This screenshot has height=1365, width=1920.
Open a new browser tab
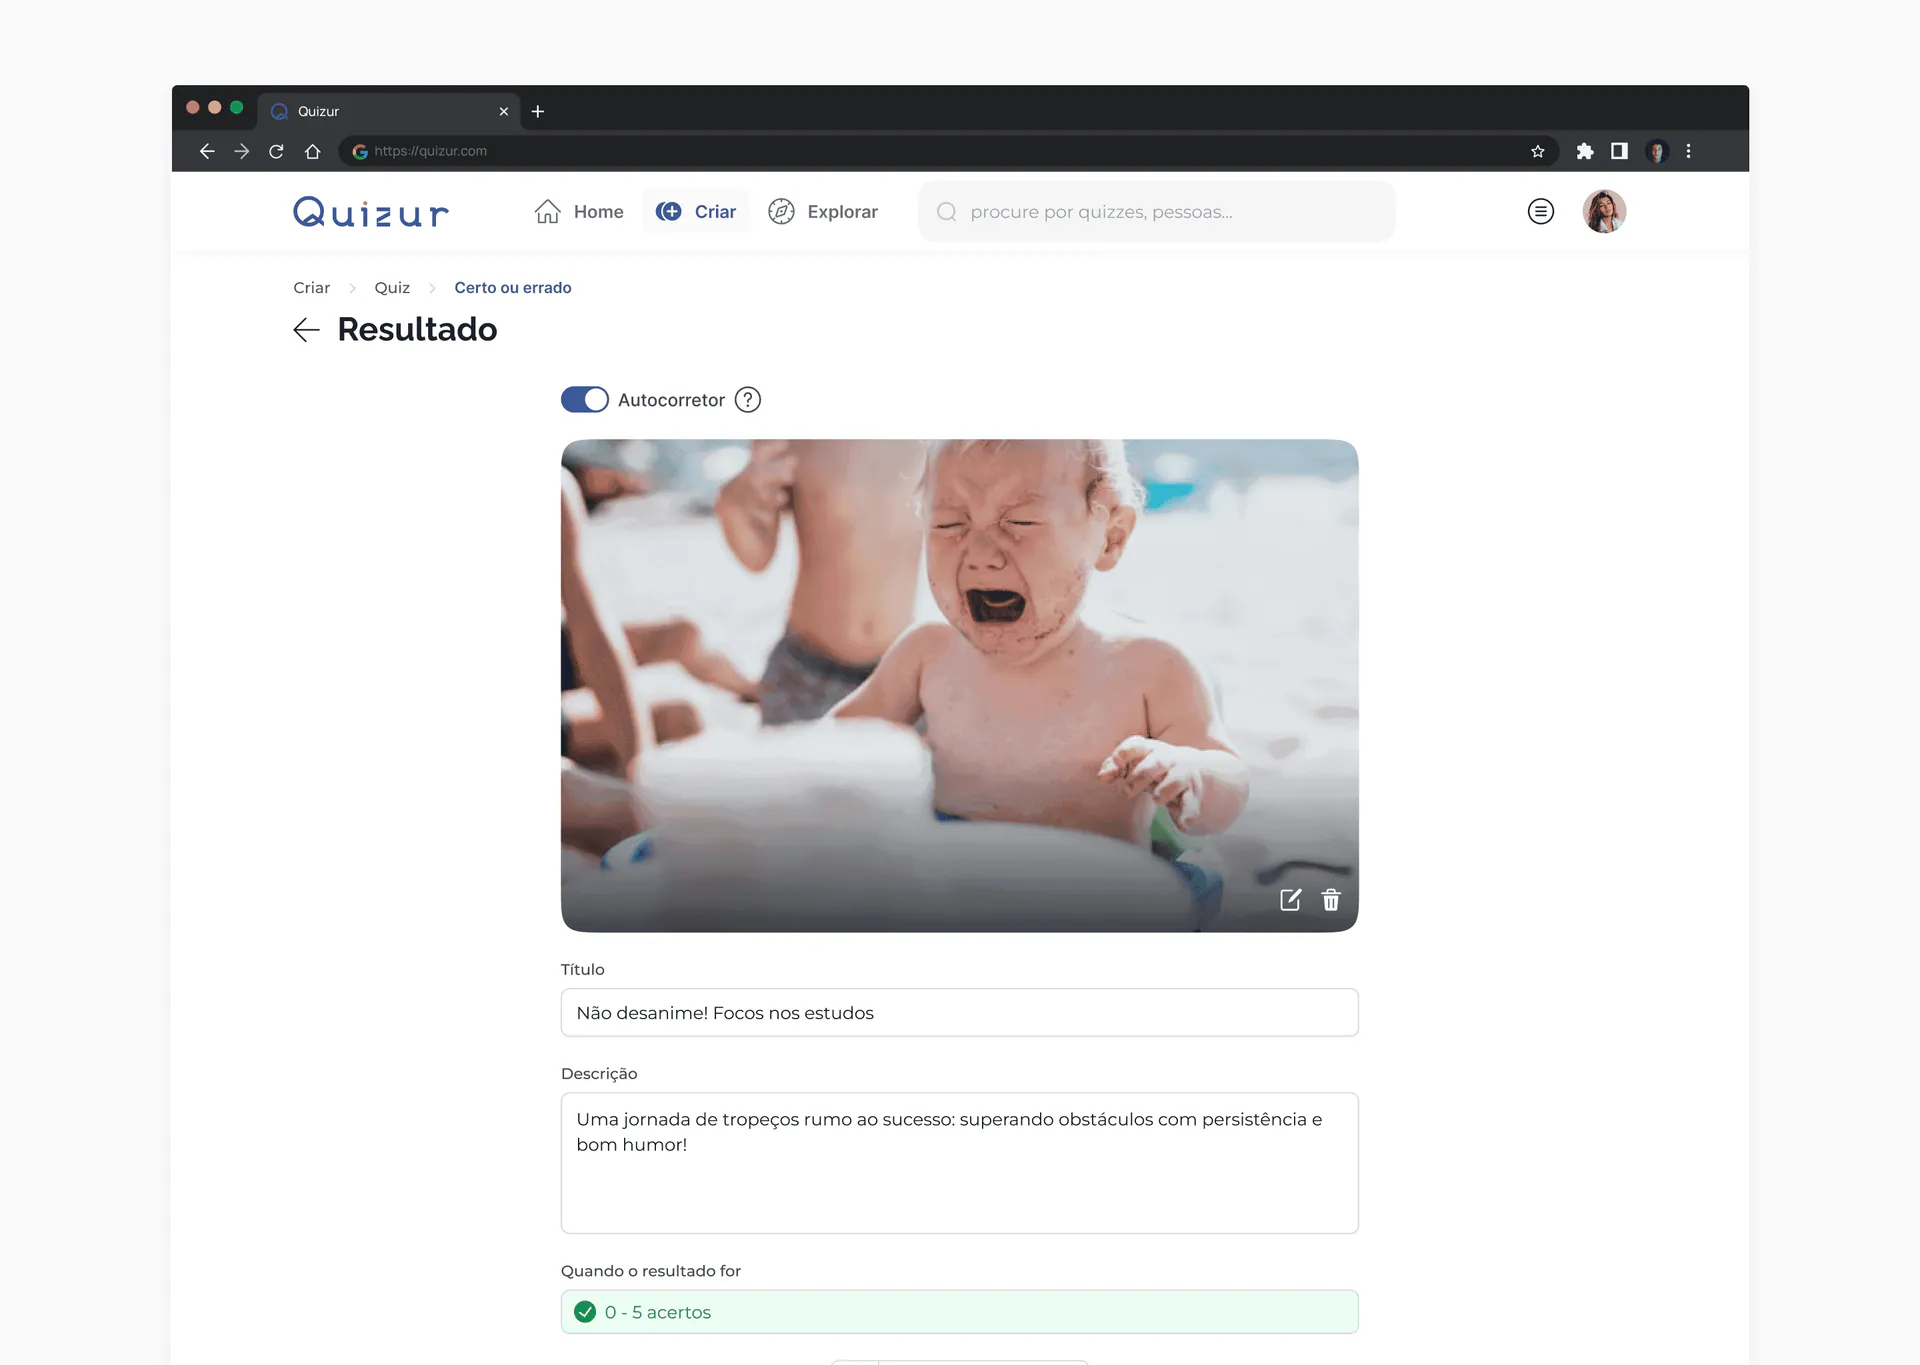click(538, 111)
